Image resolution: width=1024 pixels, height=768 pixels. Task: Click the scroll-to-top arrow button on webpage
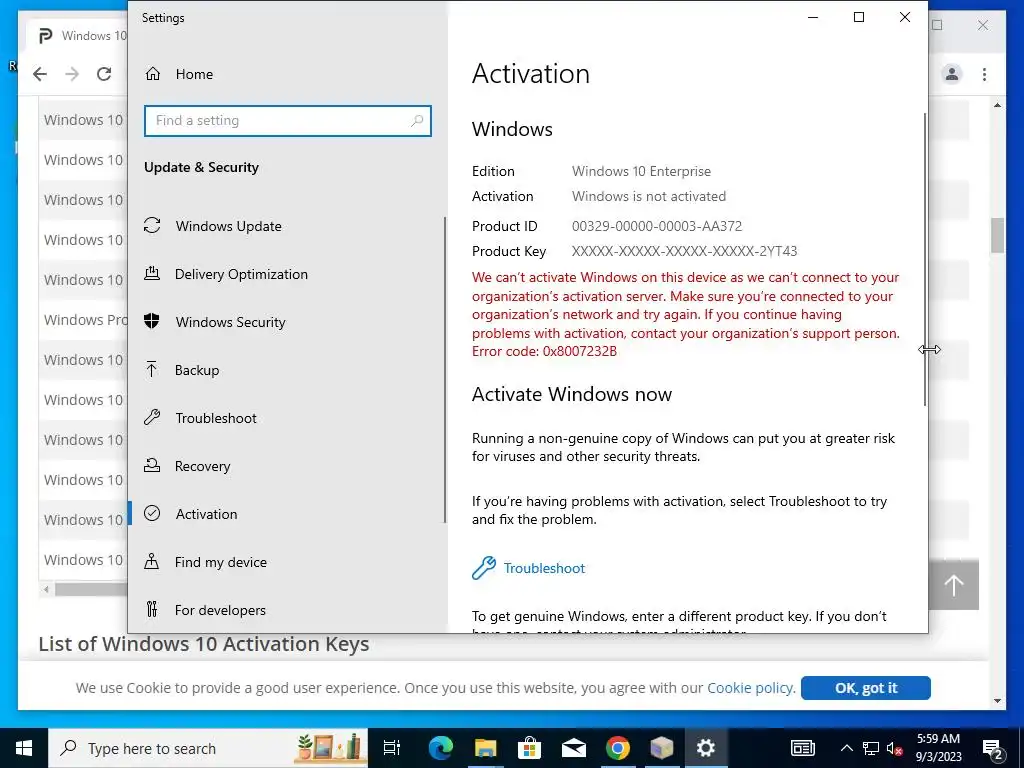tap(953, 584)
